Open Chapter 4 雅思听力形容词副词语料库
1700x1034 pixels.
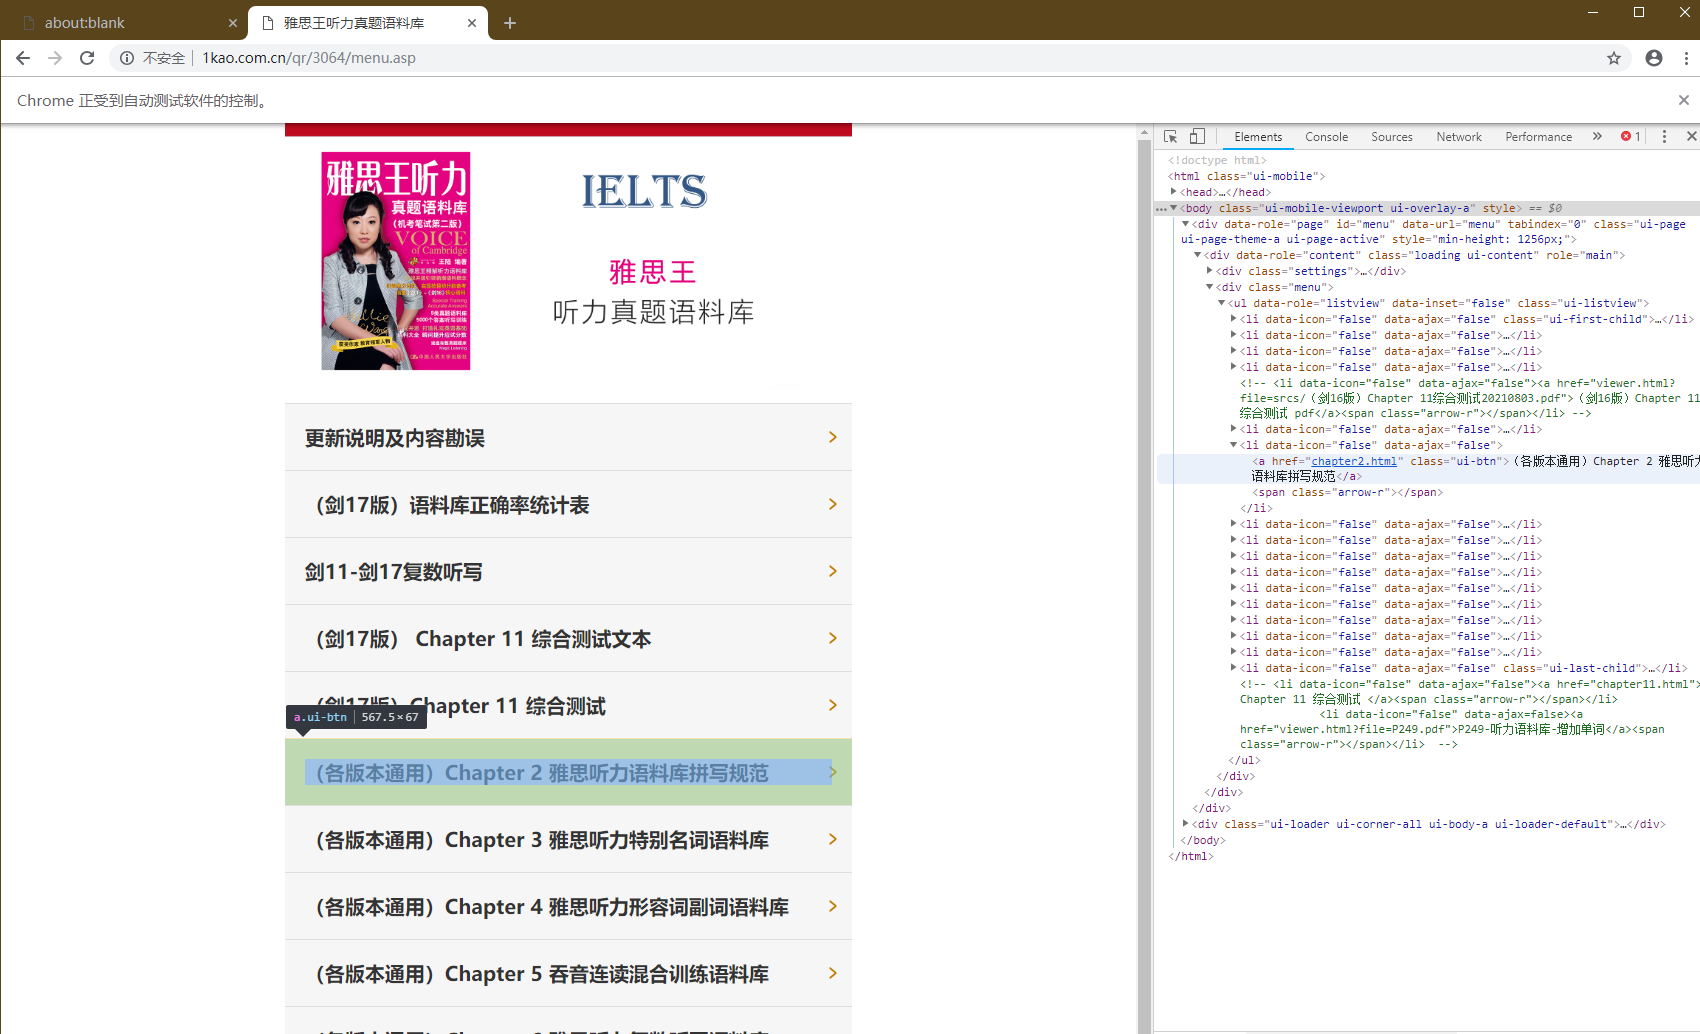click(568, 907)
